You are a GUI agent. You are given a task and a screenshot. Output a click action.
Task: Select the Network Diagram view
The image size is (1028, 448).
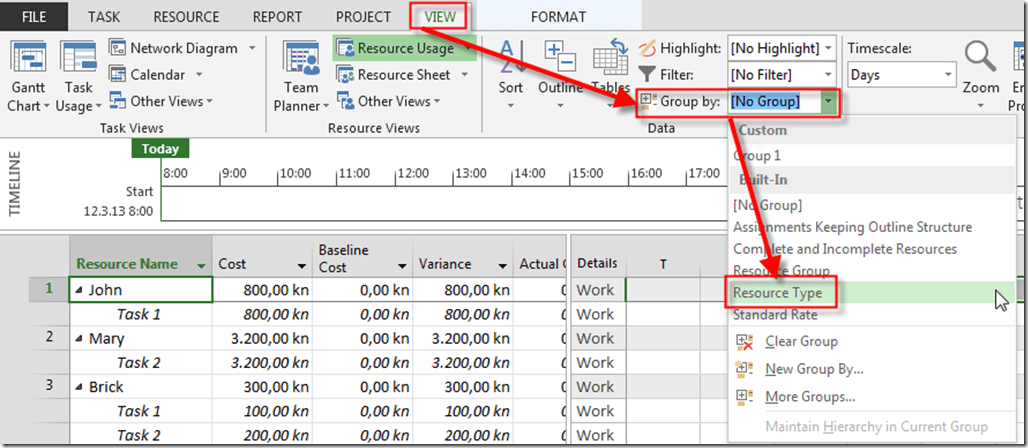tap(183, 48)
